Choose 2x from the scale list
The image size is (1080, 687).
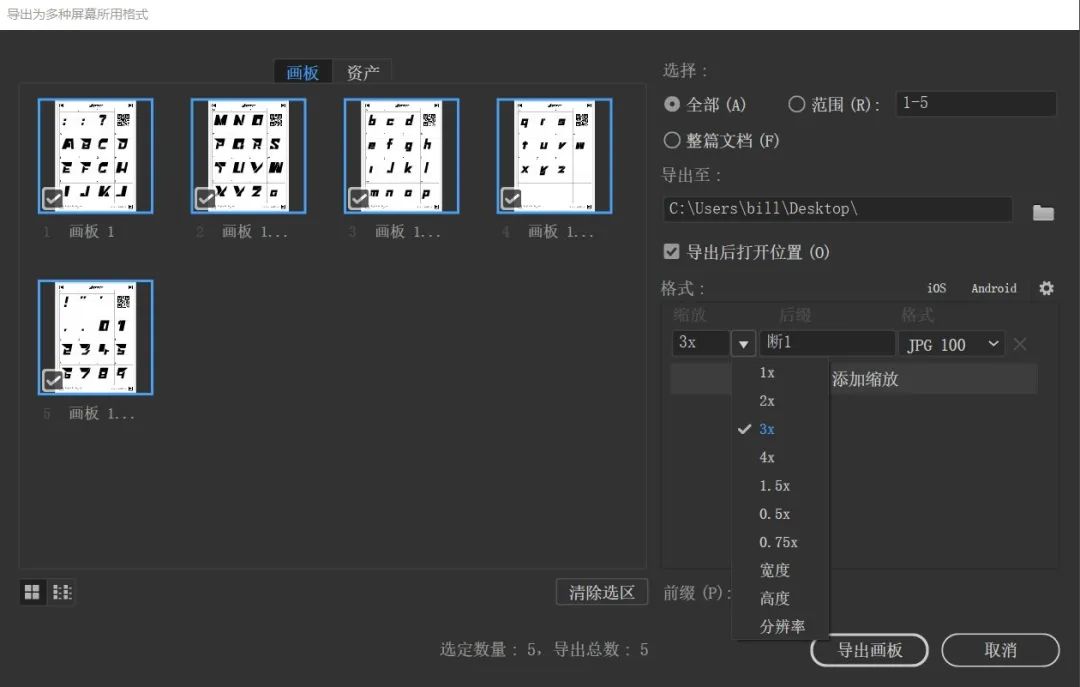(x=768, y=401)
